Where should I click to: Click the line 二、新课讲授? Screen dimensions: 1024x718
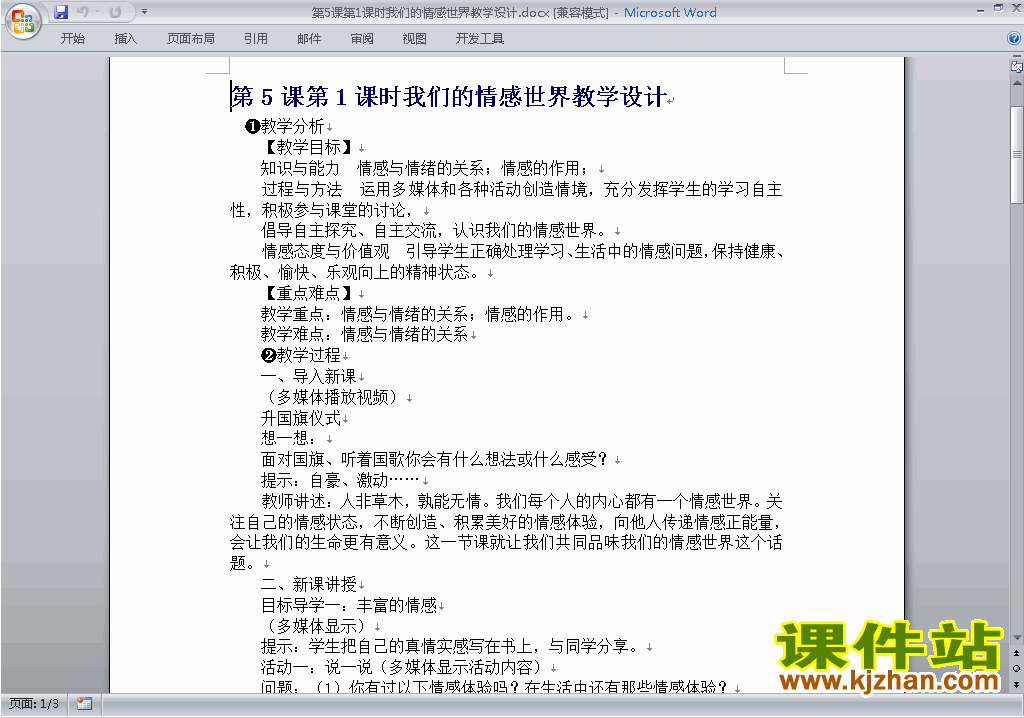point(308,584)
